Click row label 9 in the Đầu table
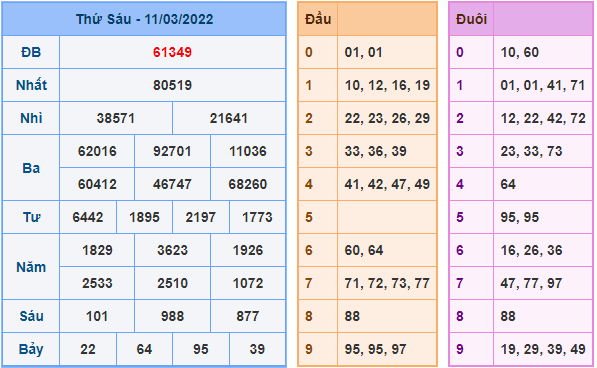Image resolution: width=597 pixels, height=368 pixels. (x=309, y=349)
